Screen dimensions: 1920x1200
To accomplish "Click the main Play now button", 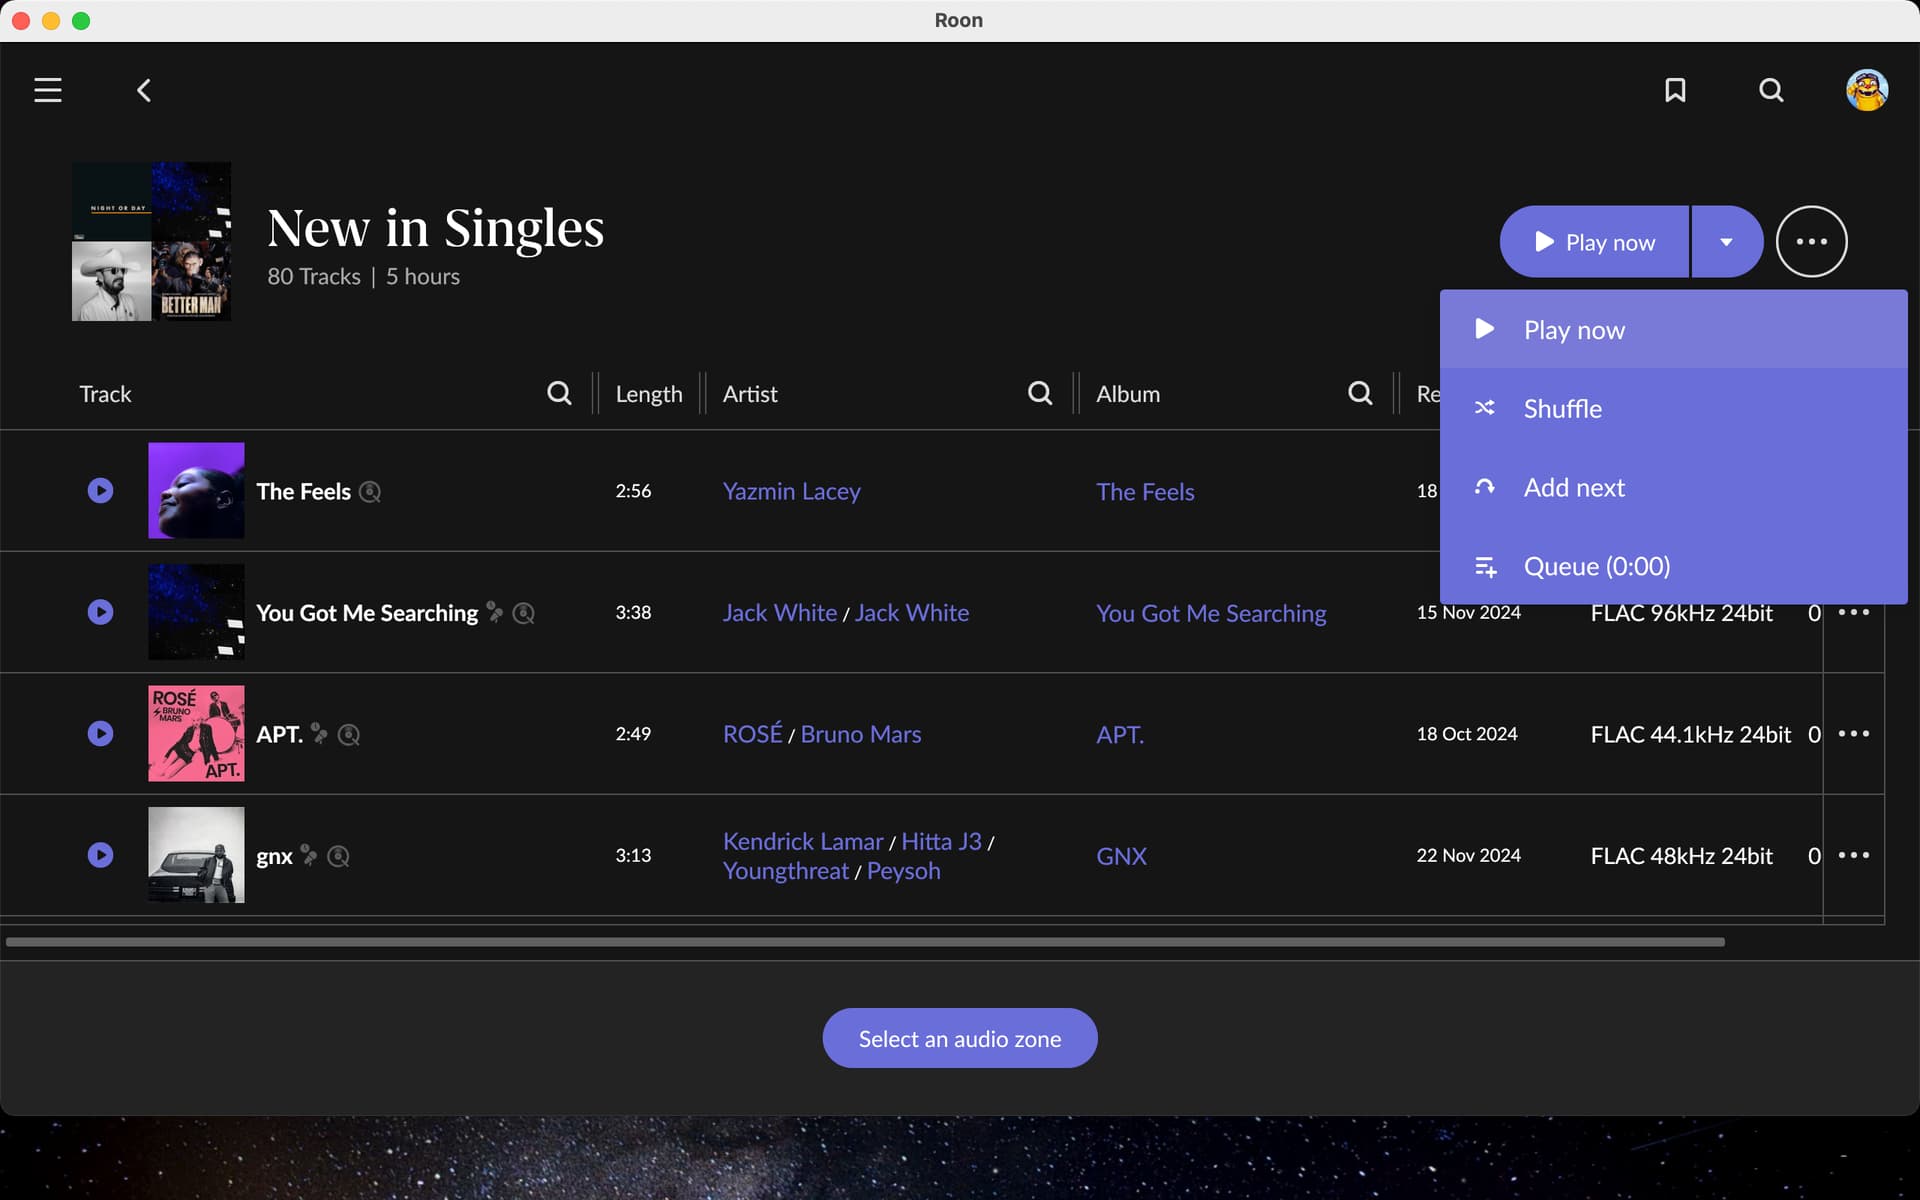I will point(1595,241).
